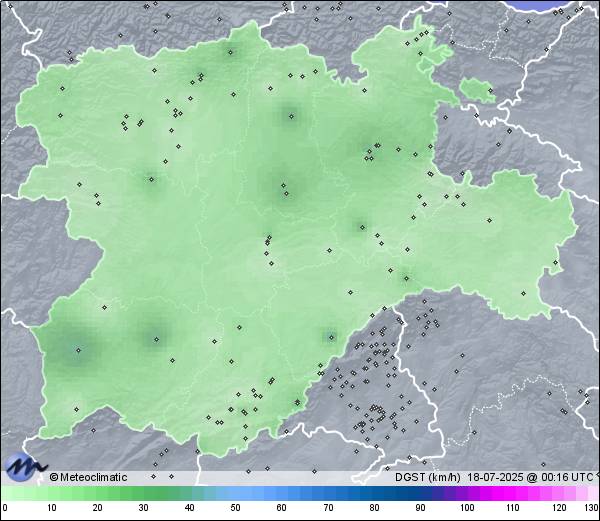Select the 60 scale label
The image size is (600, 521).
click(282, 508)
